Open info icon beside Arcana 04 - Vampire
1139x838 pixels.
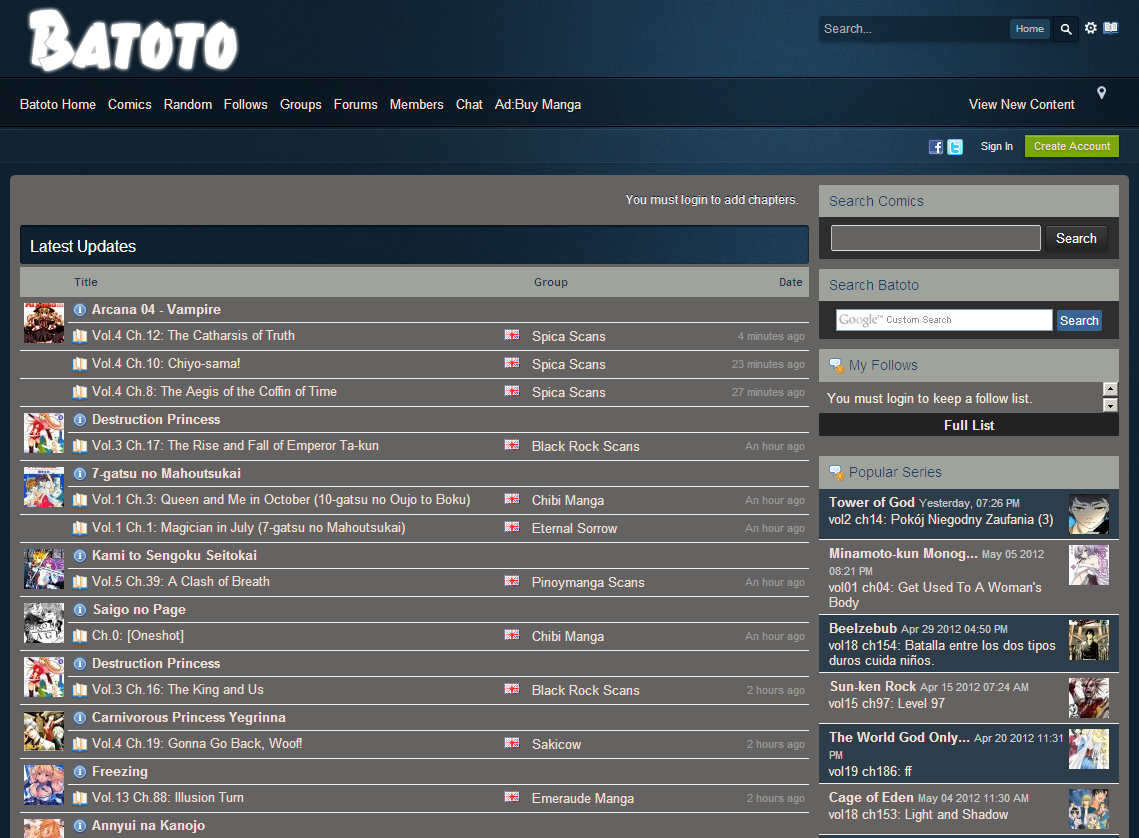coord(80,310)
